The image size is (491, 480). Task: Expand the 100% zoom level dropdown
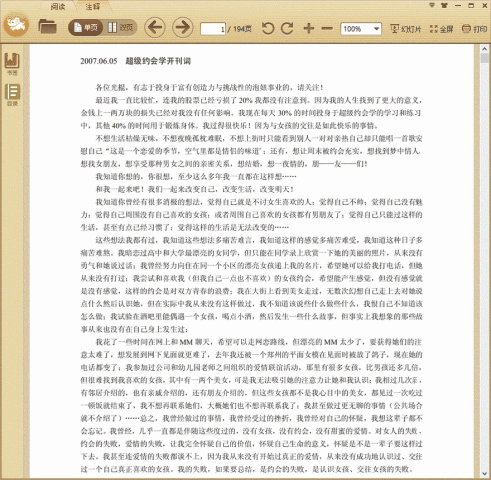376,29
